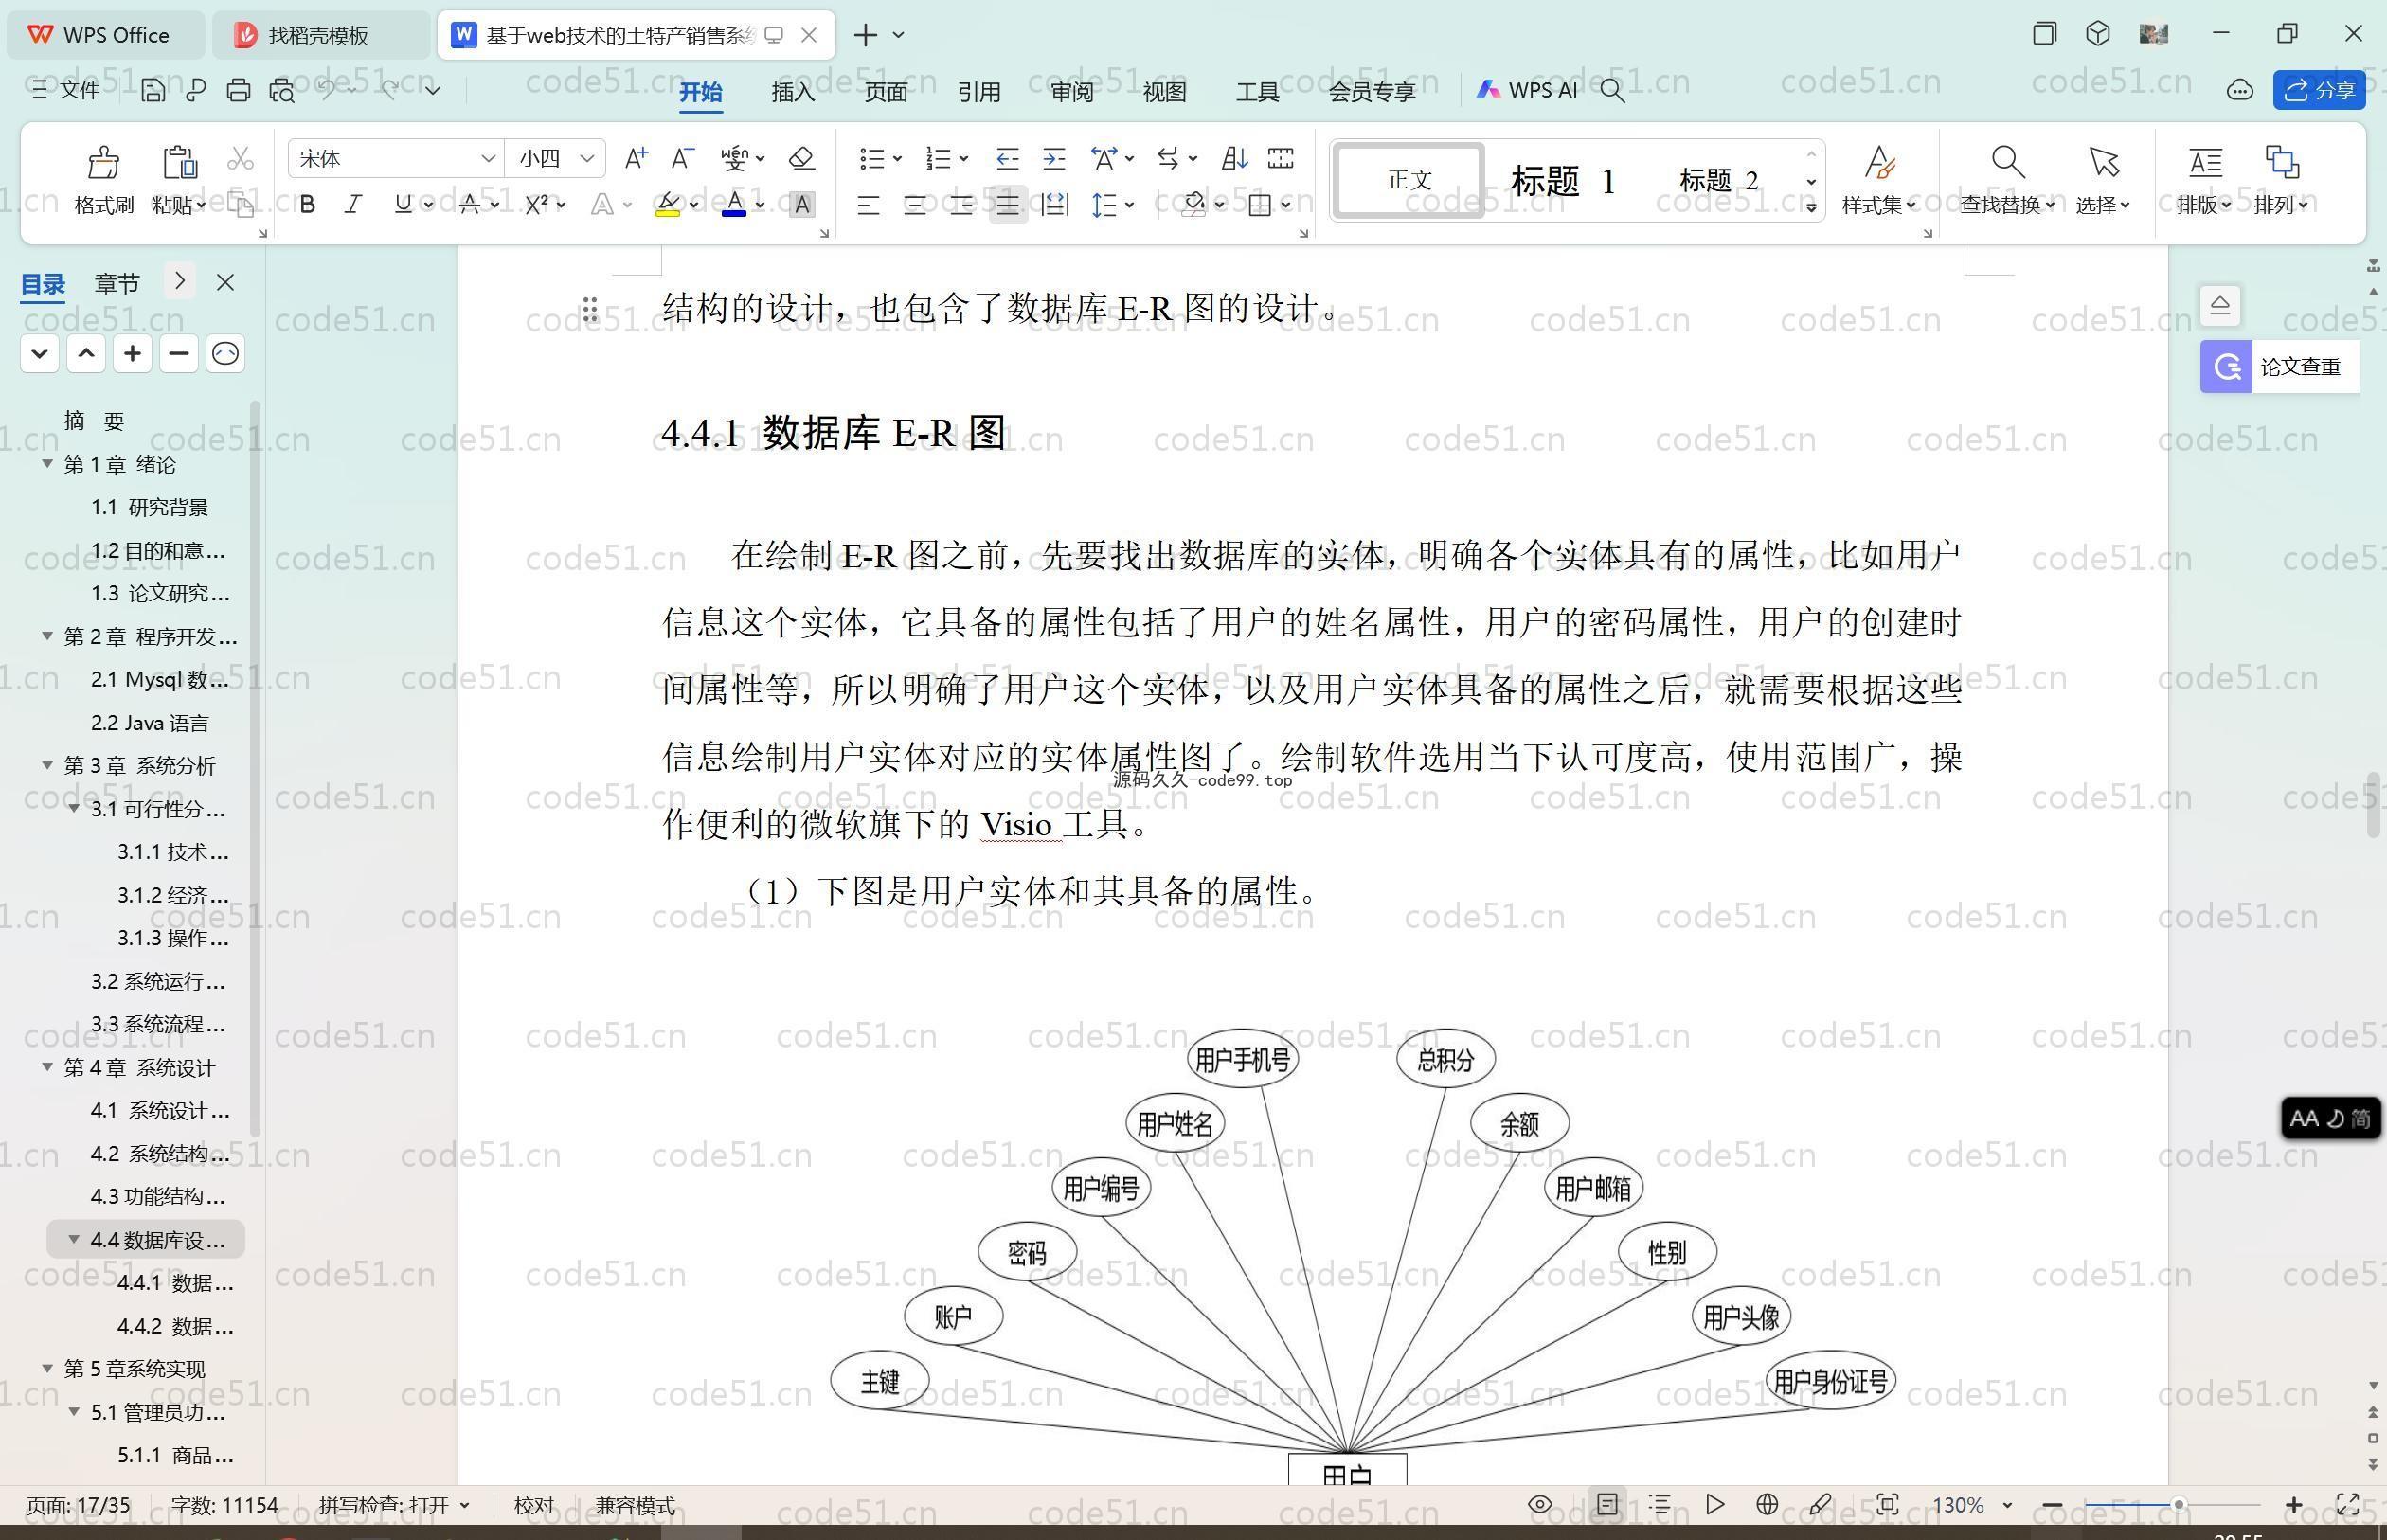This screenshot has width=2387, height=1540.
Task: Apply the 标题 1 style
Action: pyautogui.click(x=1563, y=180)
